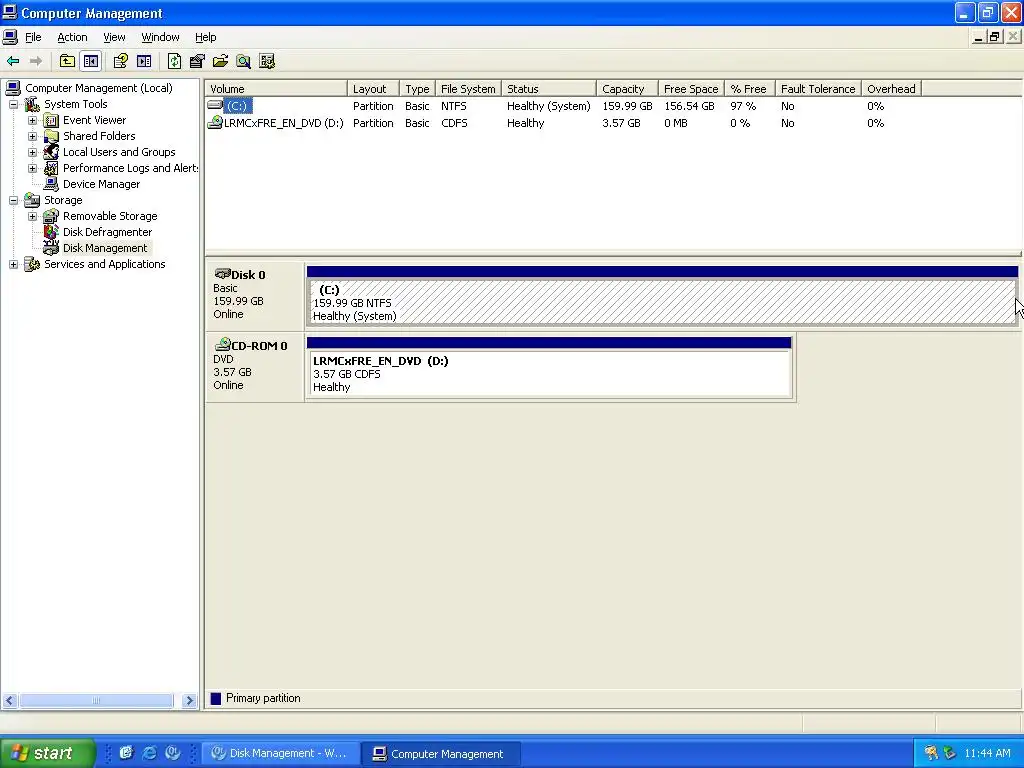
Task: Open the Help menu
Action: pyautogui.click(x=206, y=37)
